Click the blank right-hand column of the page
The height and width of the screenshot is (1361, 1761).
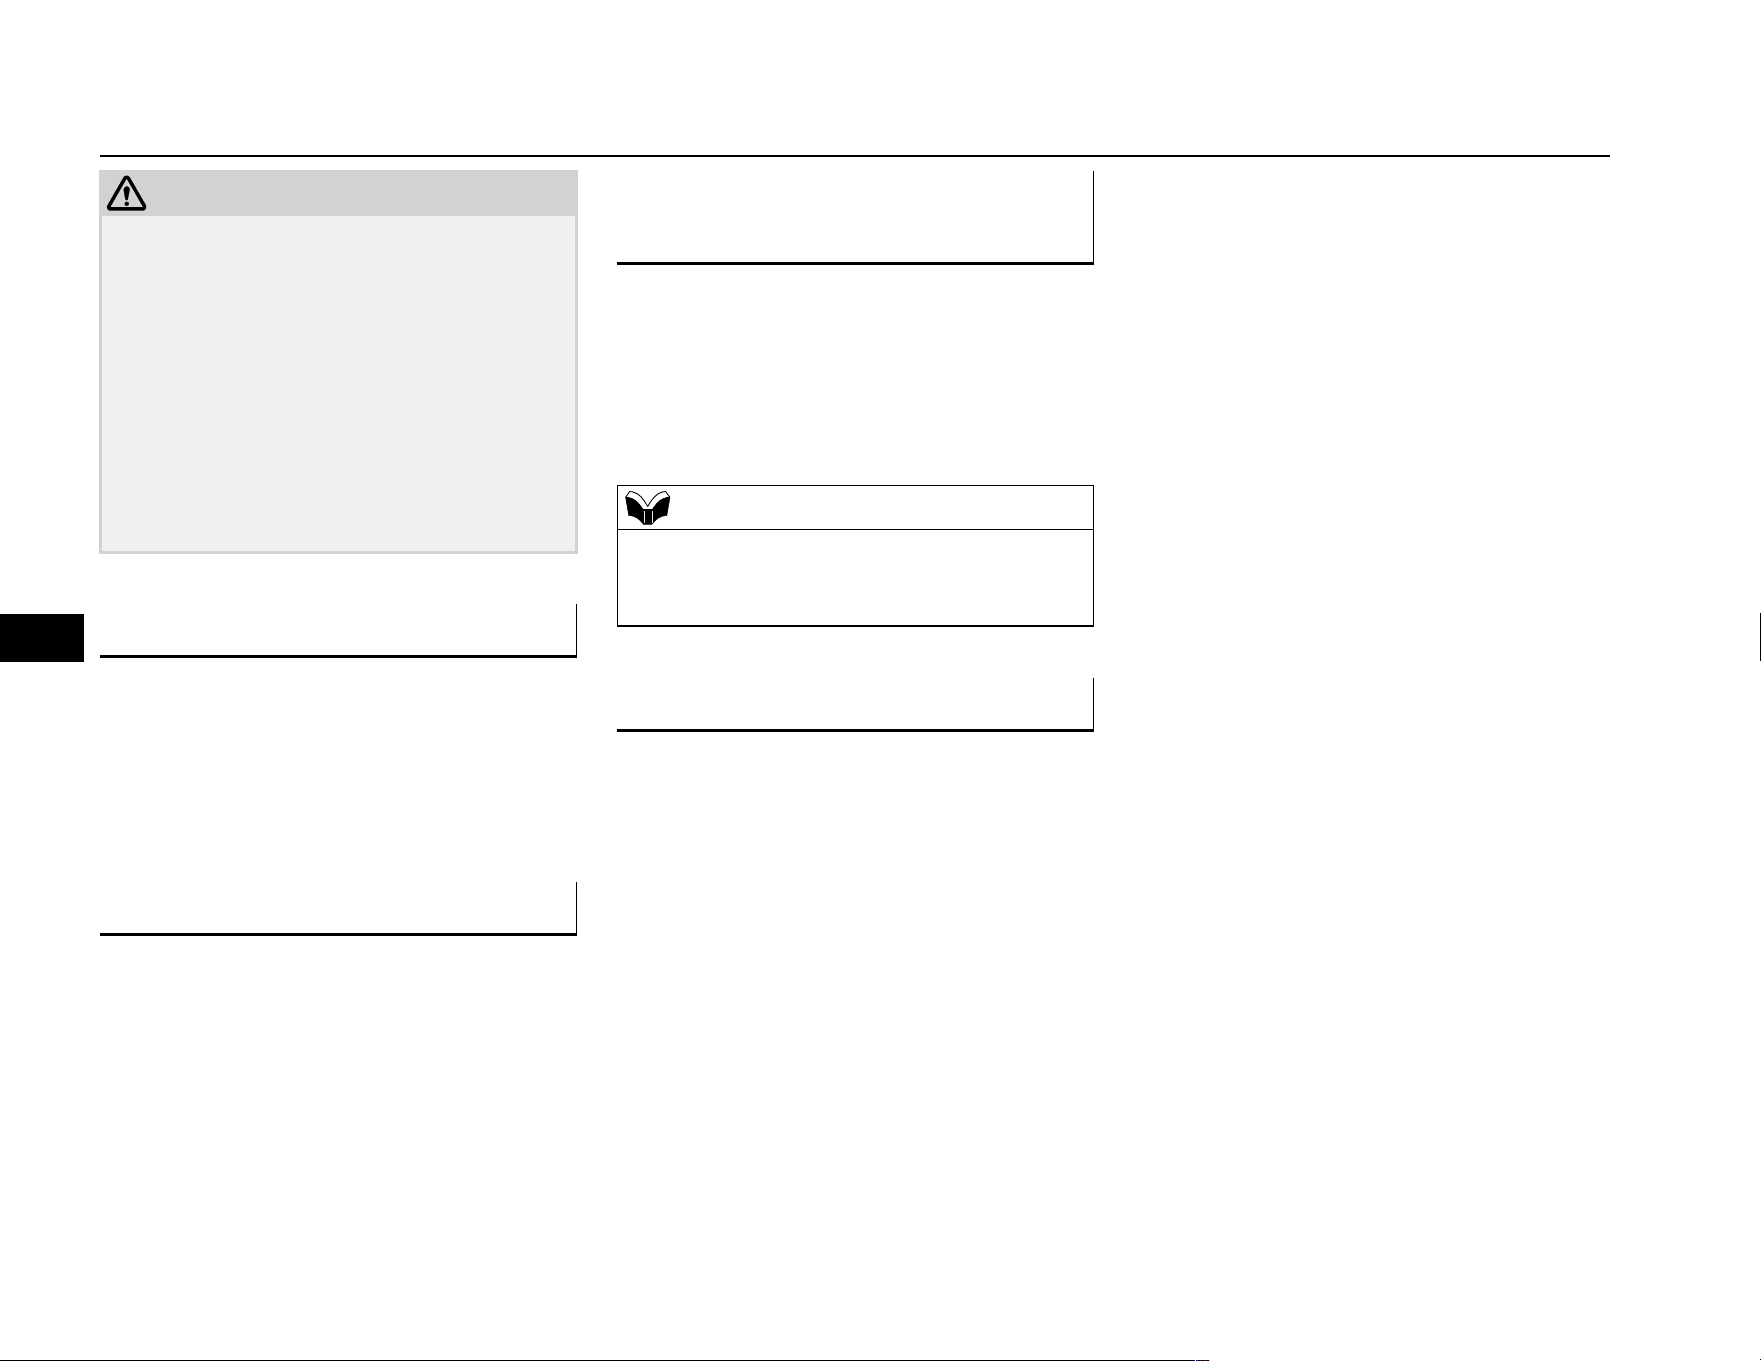tap(1370, 700)
